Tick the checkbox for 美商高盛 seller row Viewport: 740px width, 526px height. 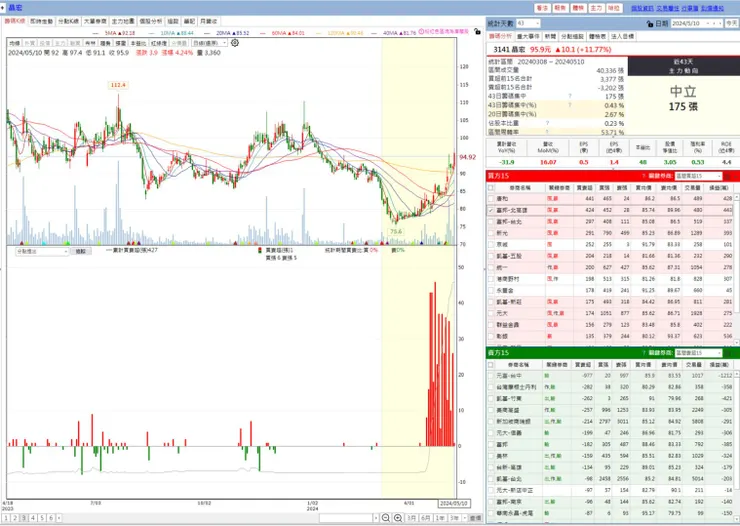[491, 410]
